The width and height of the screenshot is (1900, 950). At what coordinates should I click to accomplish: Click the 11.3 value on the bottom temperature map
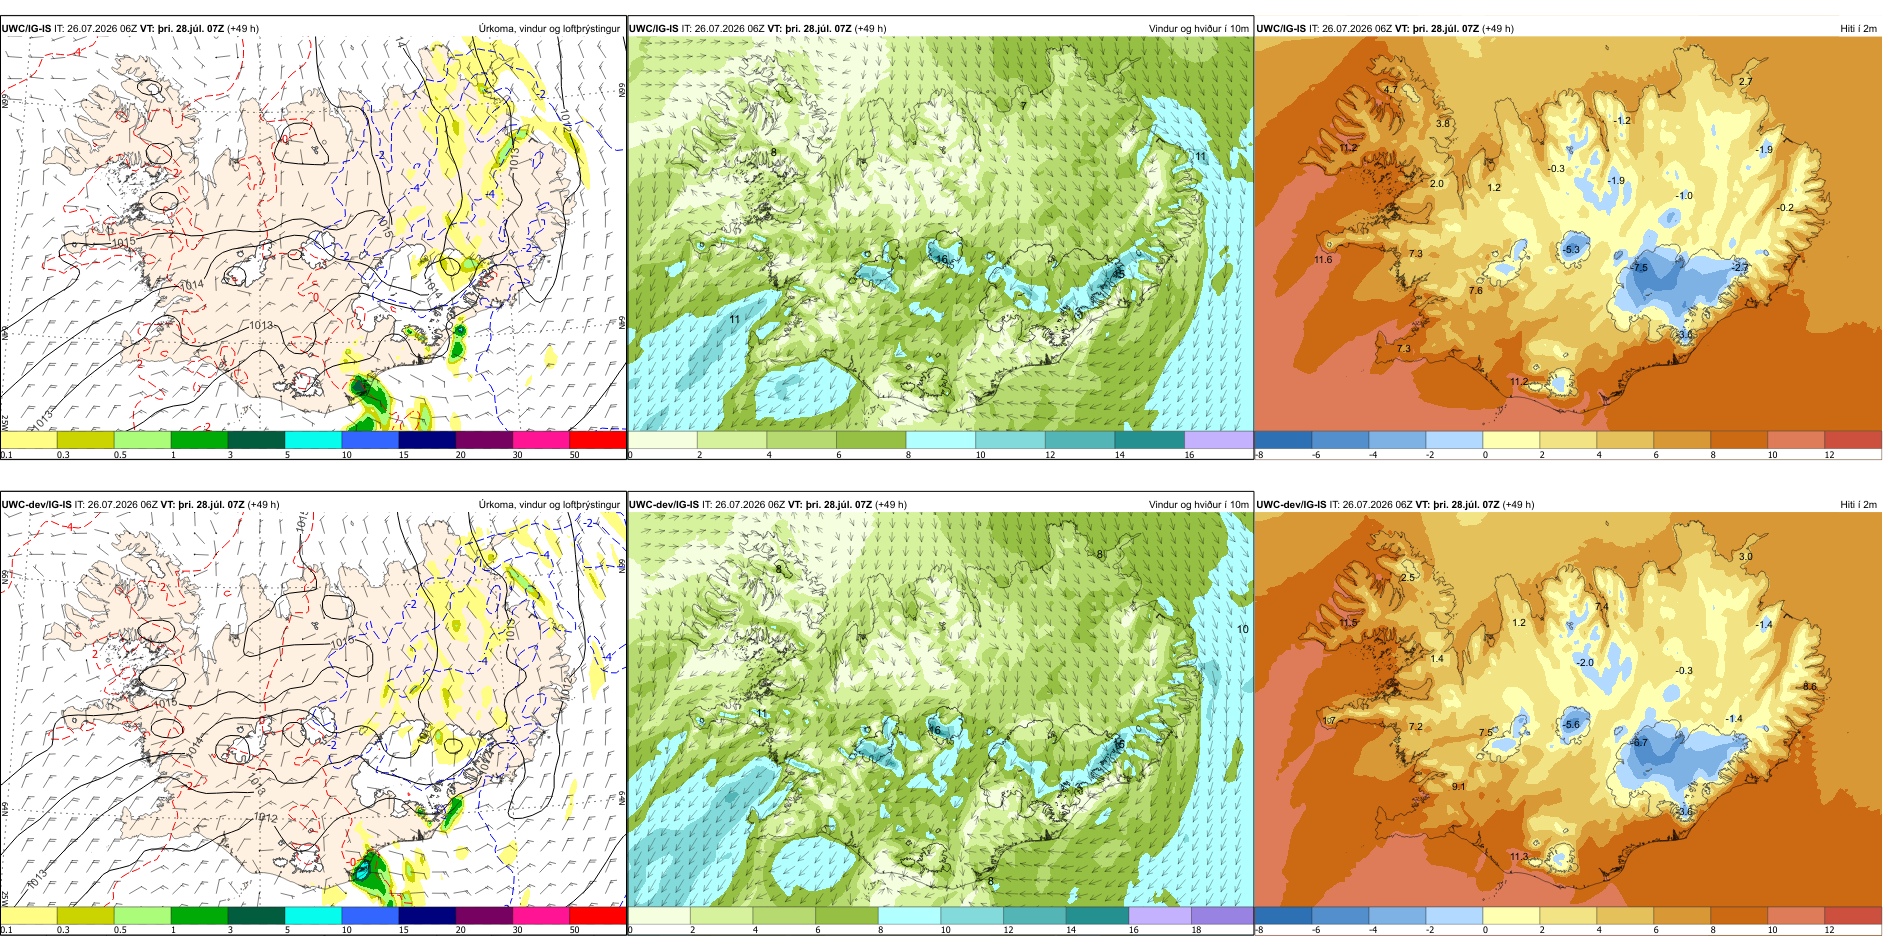[1519, 857]
